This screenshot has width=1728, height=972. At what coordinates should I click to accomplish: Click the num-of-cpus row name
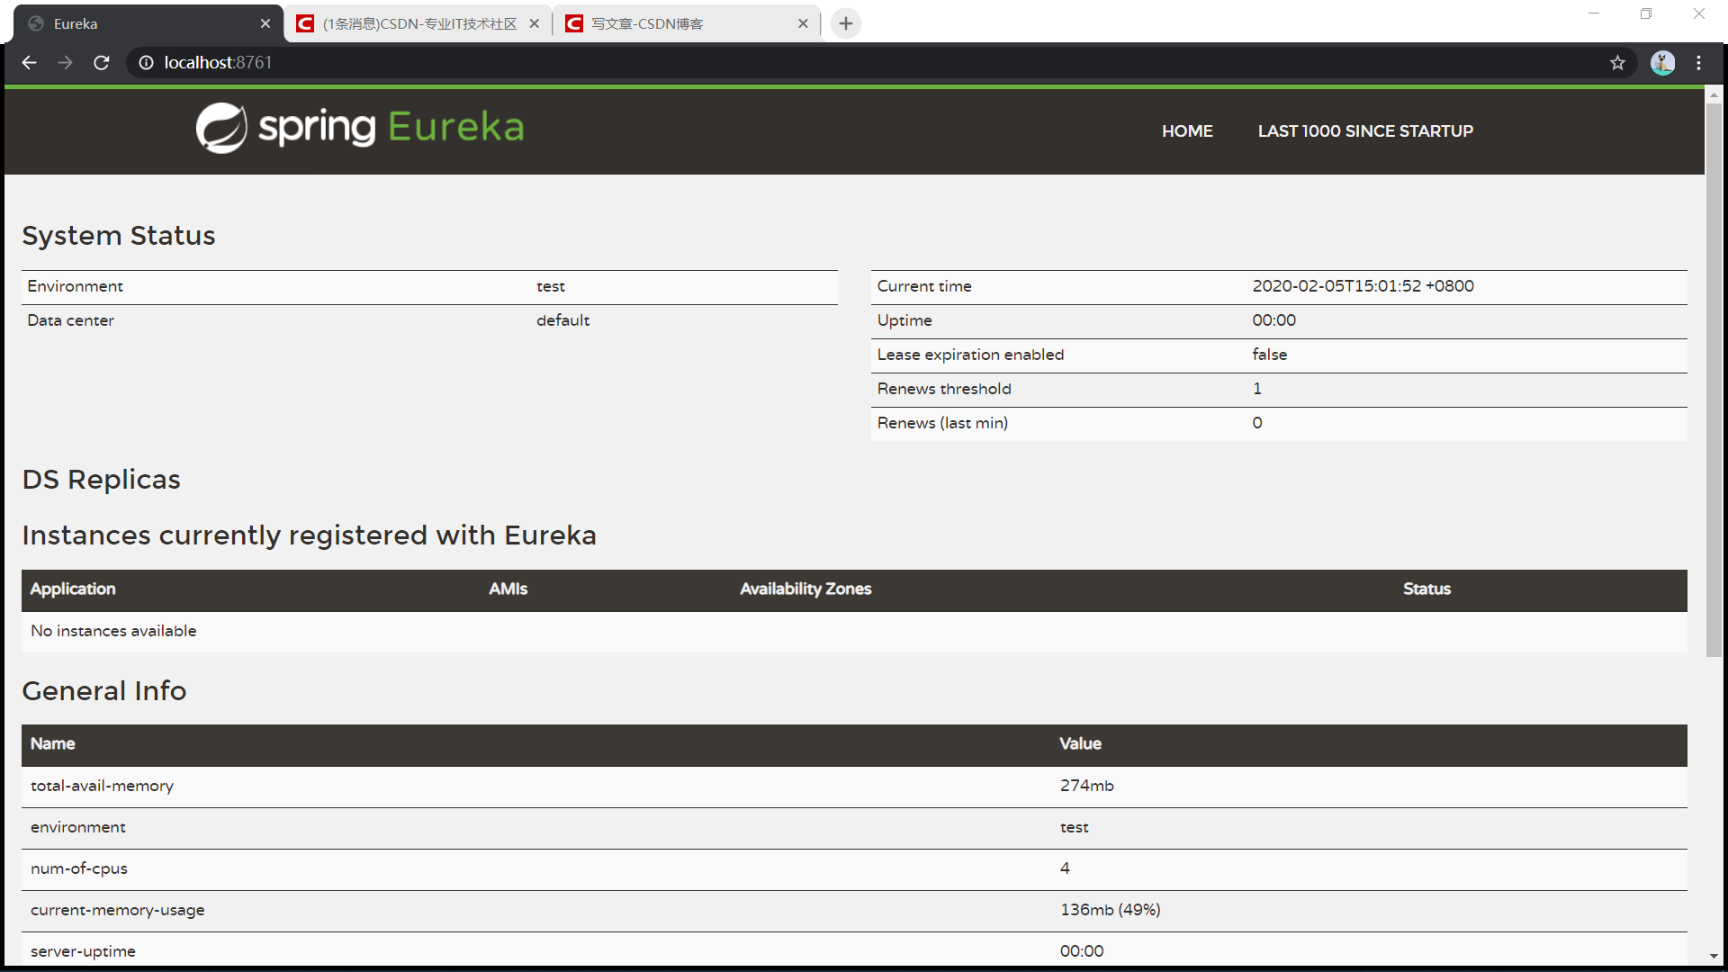[x=79, y=868]
